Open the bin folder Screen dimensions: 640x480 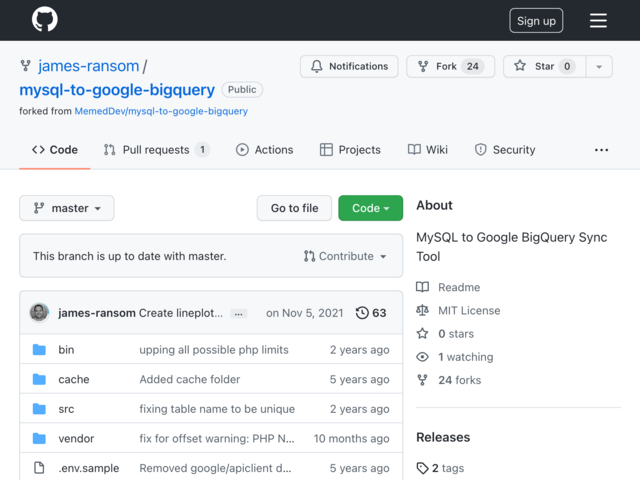pos(66,350)
